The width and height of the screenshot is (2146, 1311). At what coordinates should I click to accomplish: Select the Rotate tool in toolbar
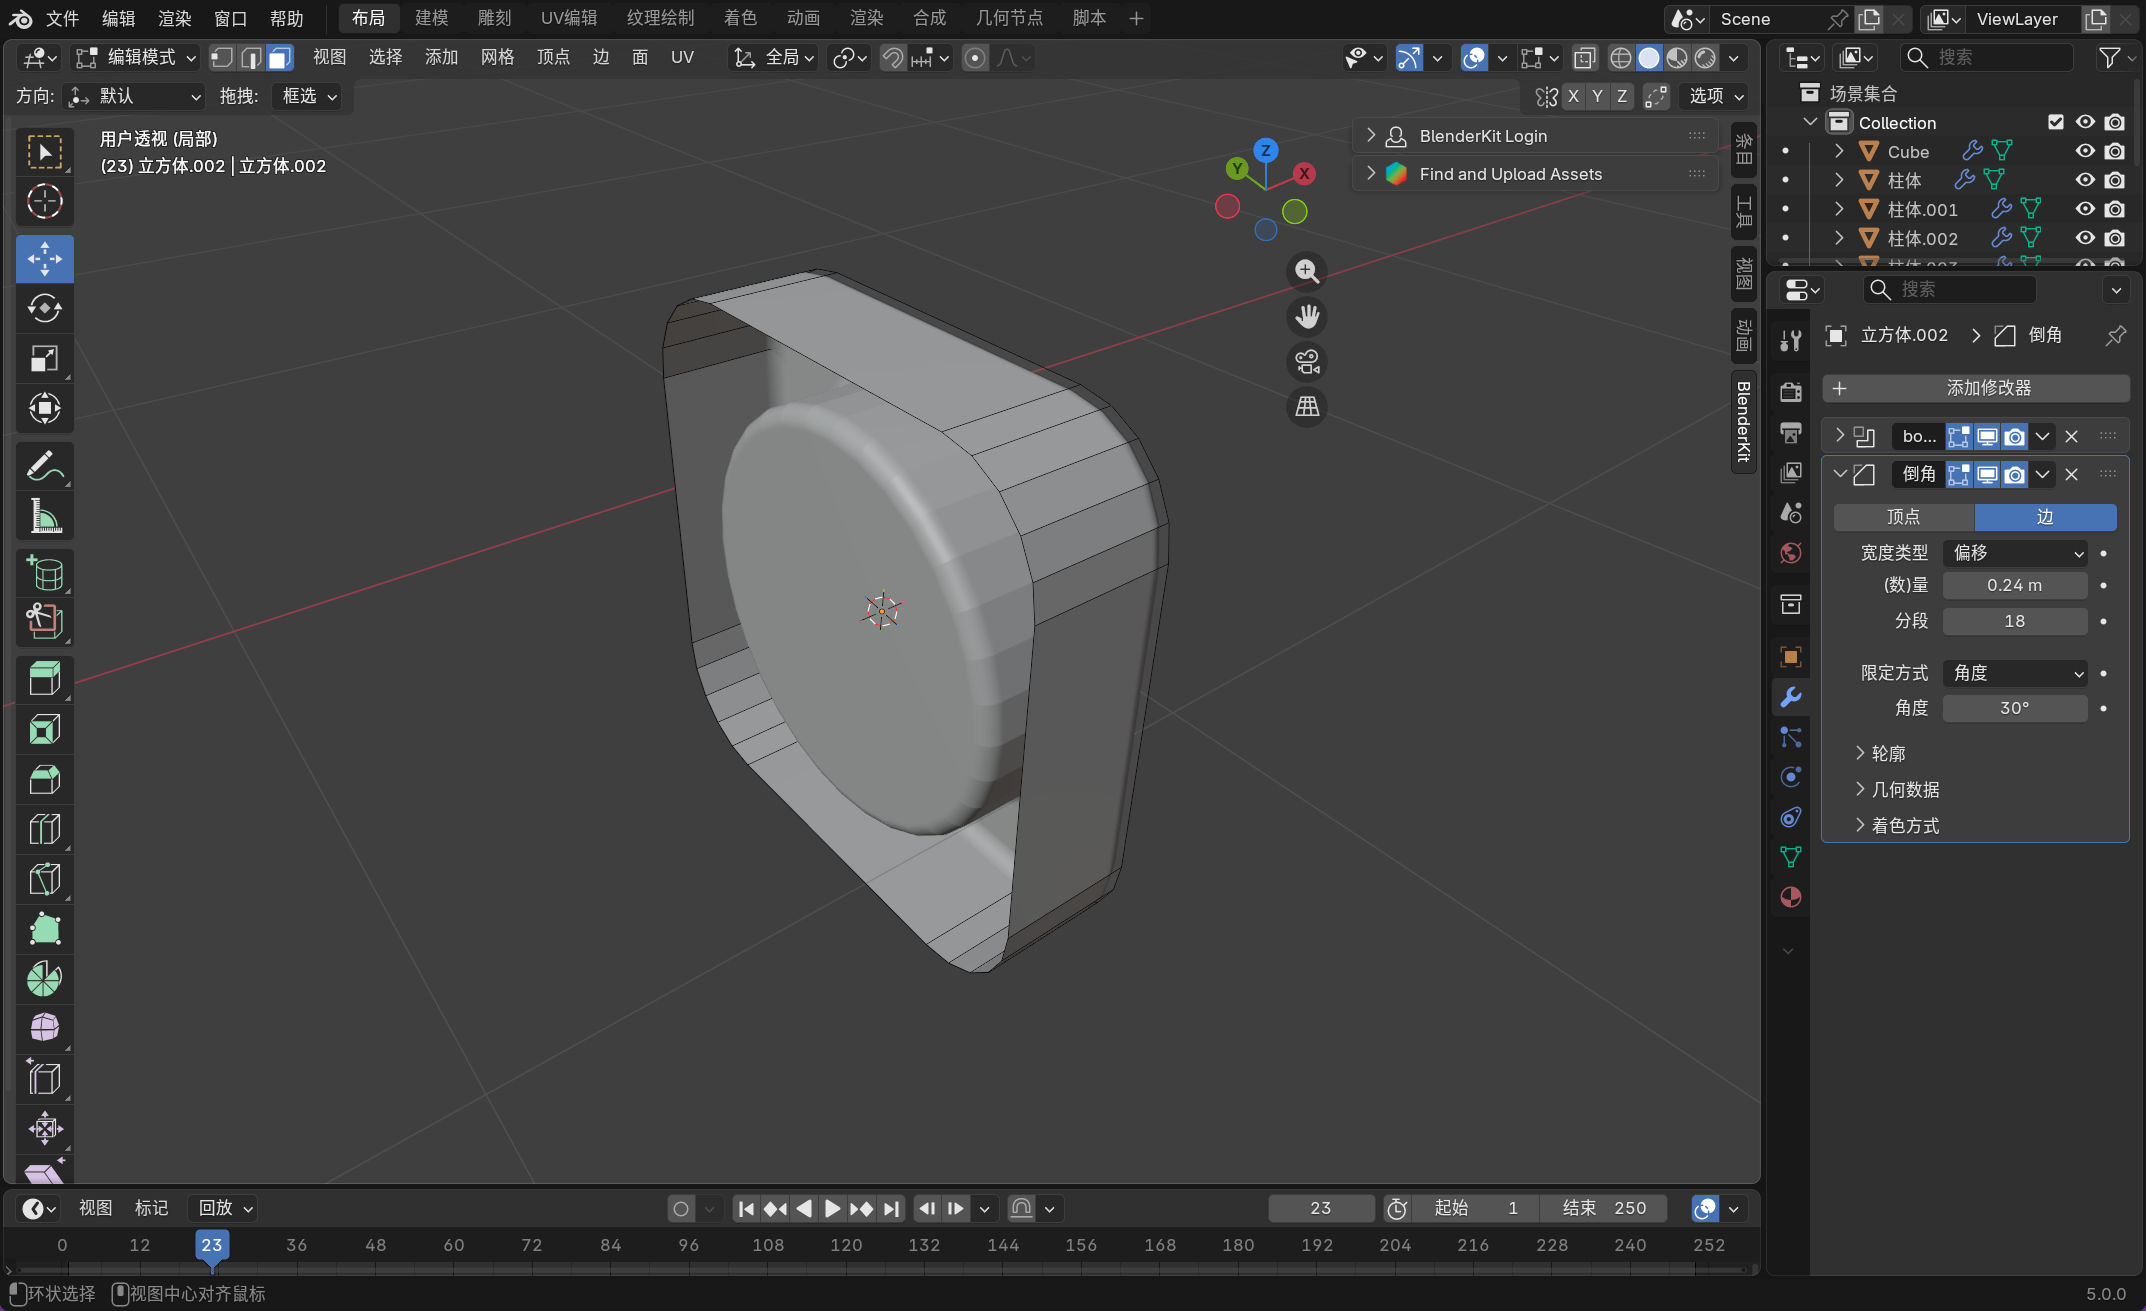click(x=44, y=308)
